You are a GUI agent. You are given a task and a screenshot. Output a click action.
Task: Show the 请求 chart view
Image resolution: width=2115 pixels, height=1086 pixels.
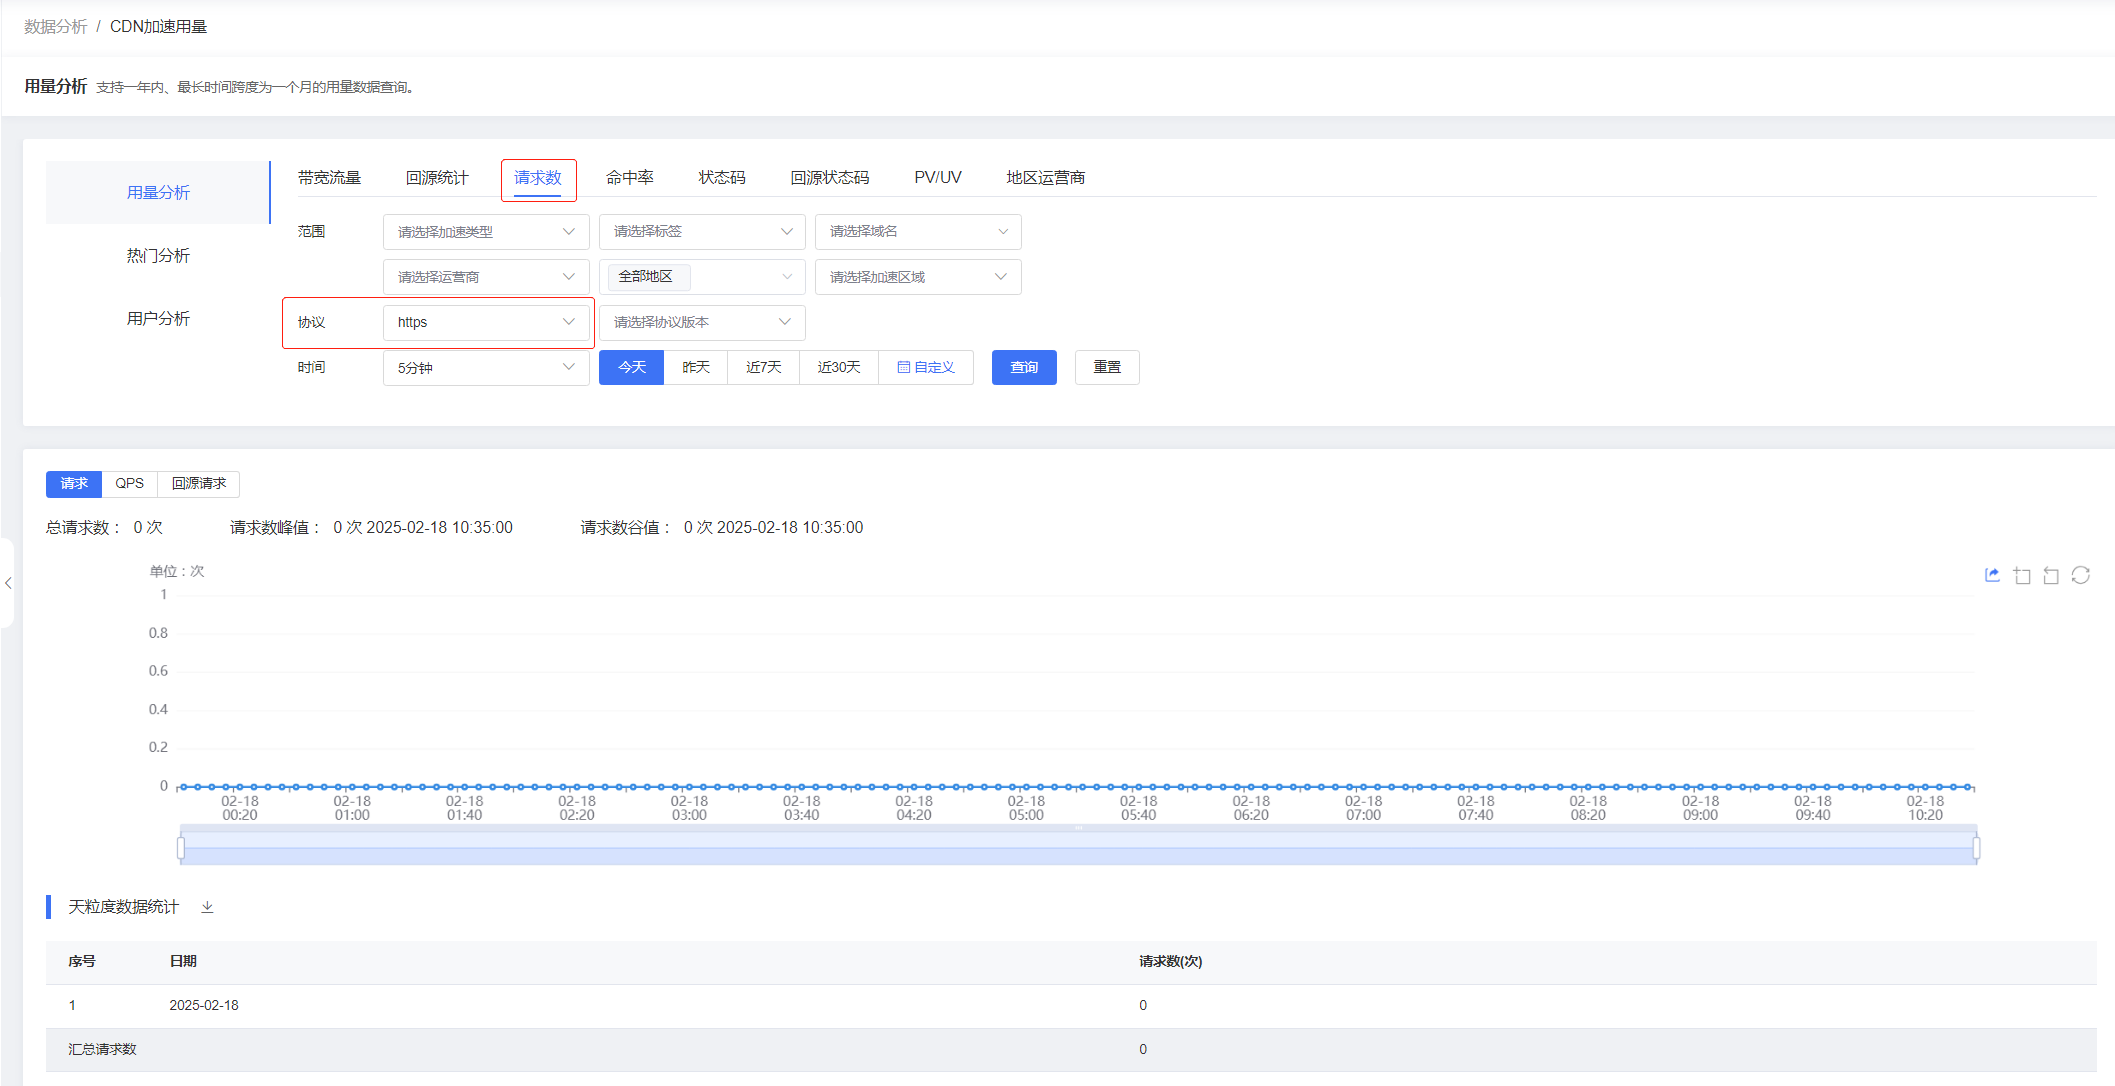74,484
